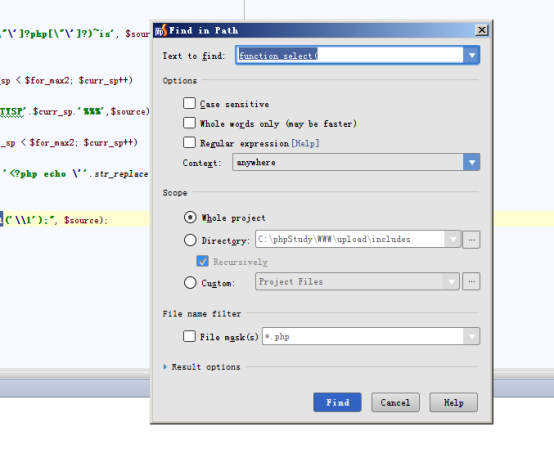
Task: Open the Directory path history dropdown arrow
Action: (x=453, y=239)
